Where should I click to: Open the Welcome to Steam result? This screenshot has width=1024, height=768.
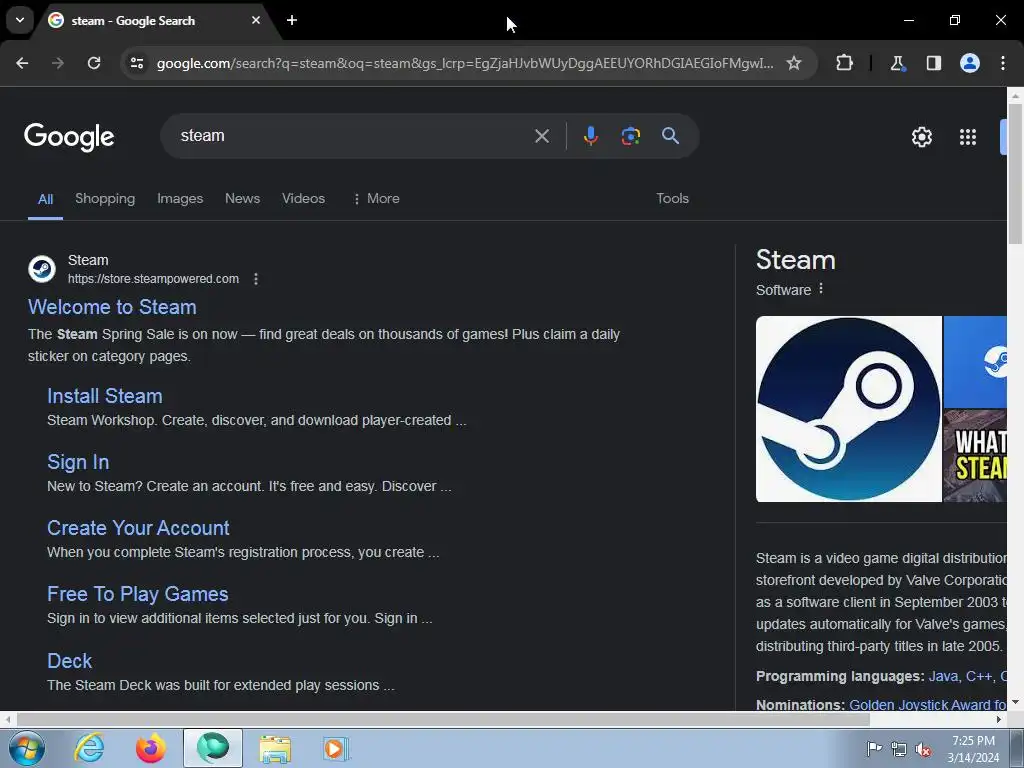tap(112, 307)
